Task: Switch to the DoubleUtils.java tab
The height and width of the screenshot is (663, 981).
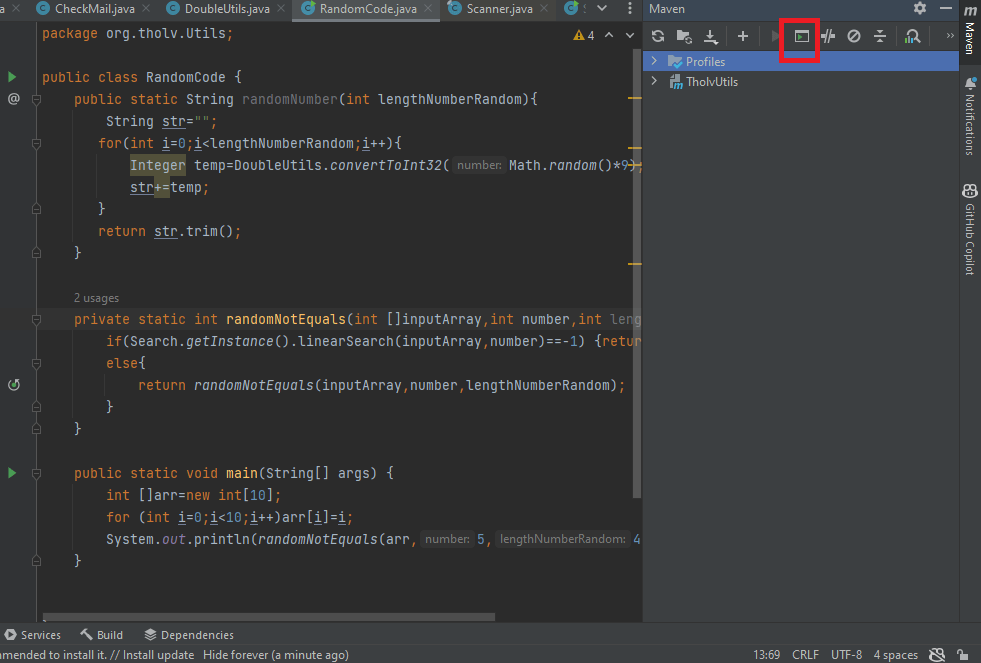Action: tap(225, 9)
